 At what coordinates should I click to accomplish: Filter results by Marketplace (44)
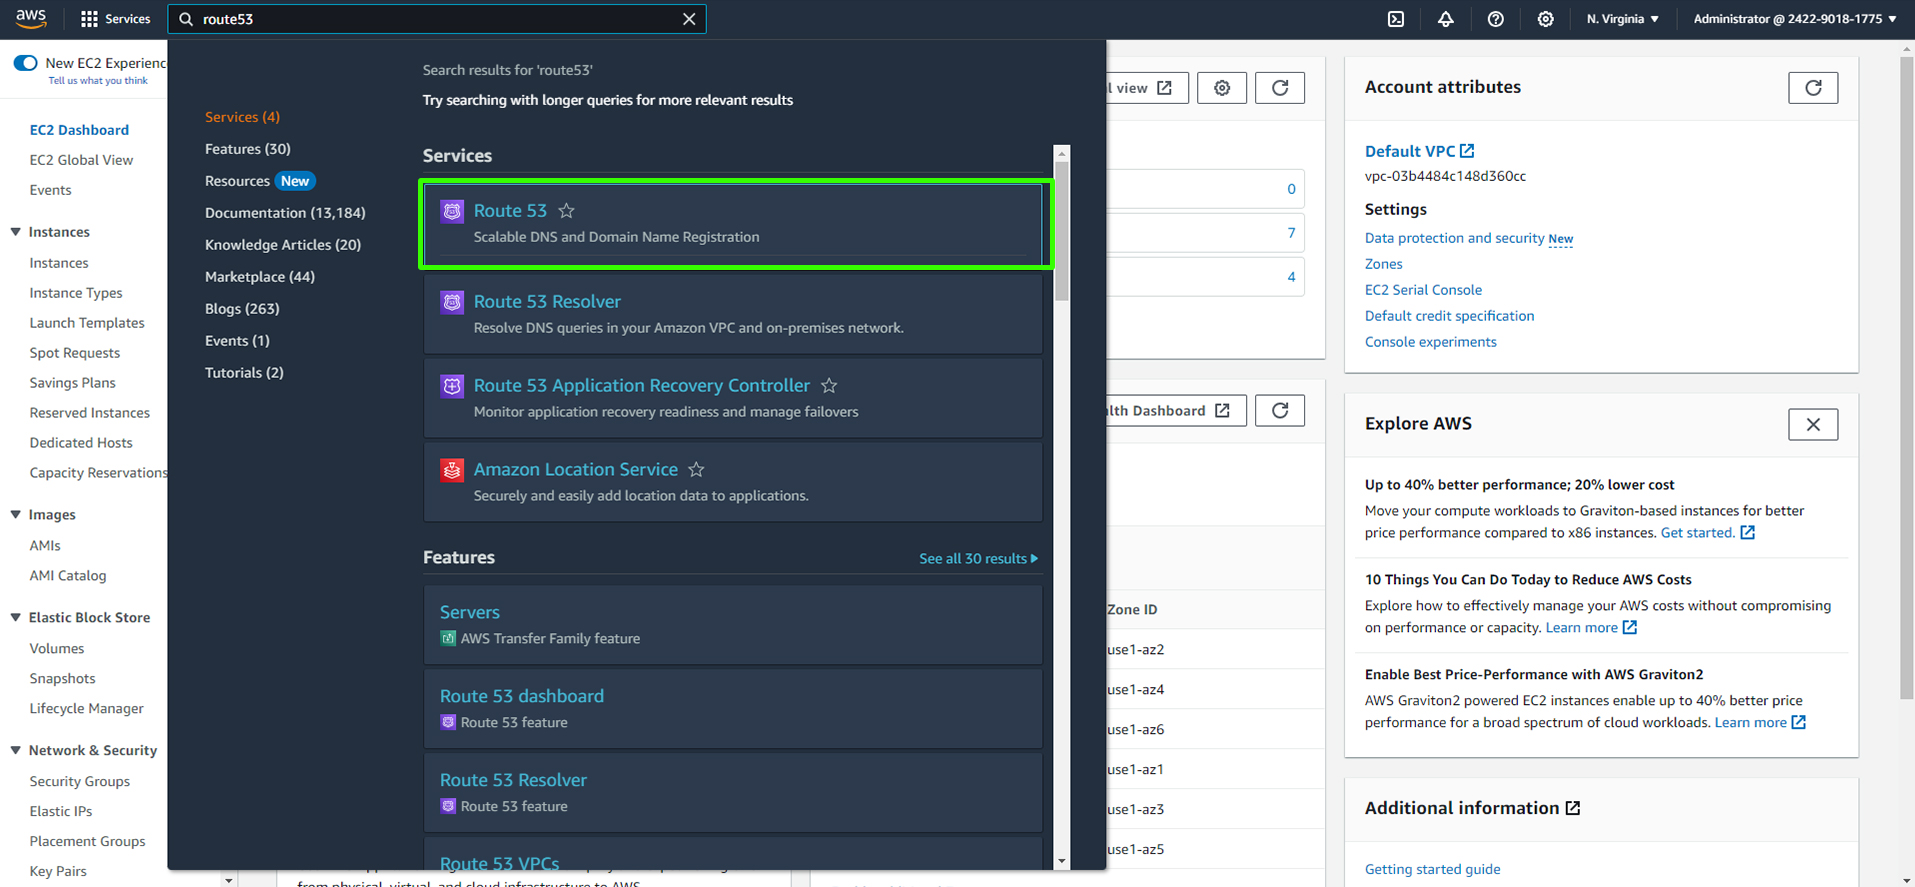click(x=260, y=277)
